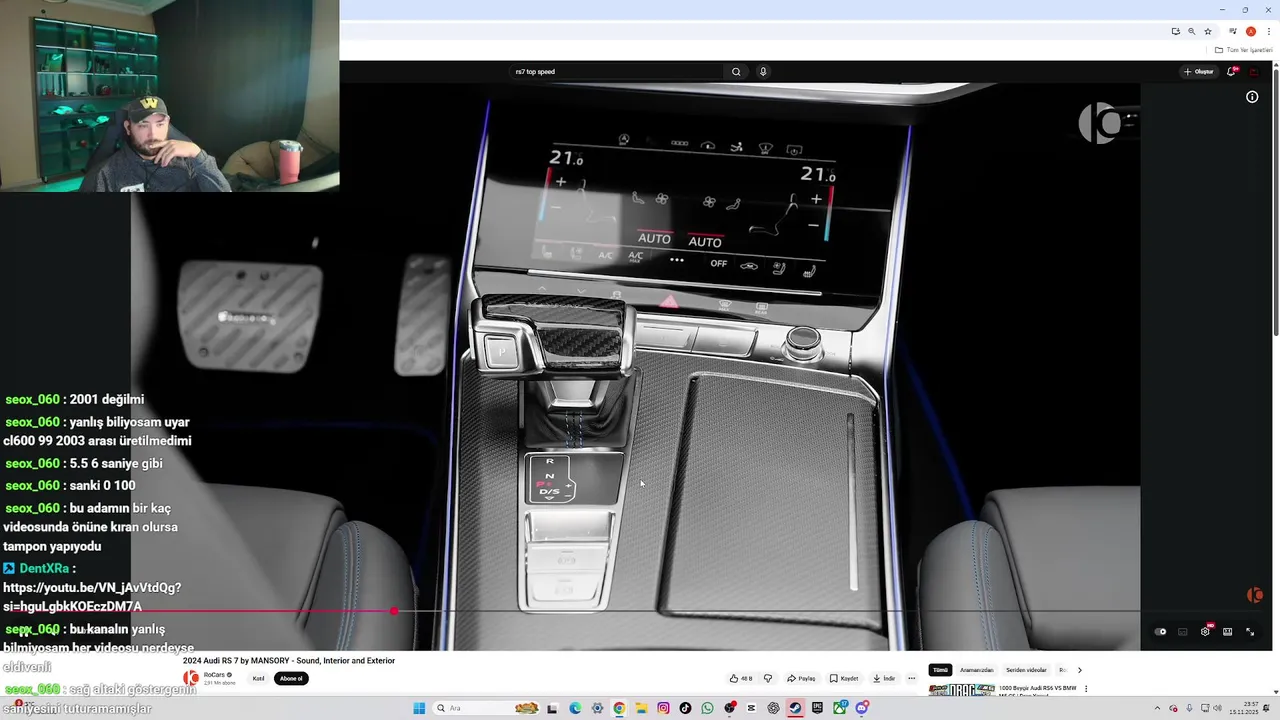Open the RoCars channel name link

(214, 675)
